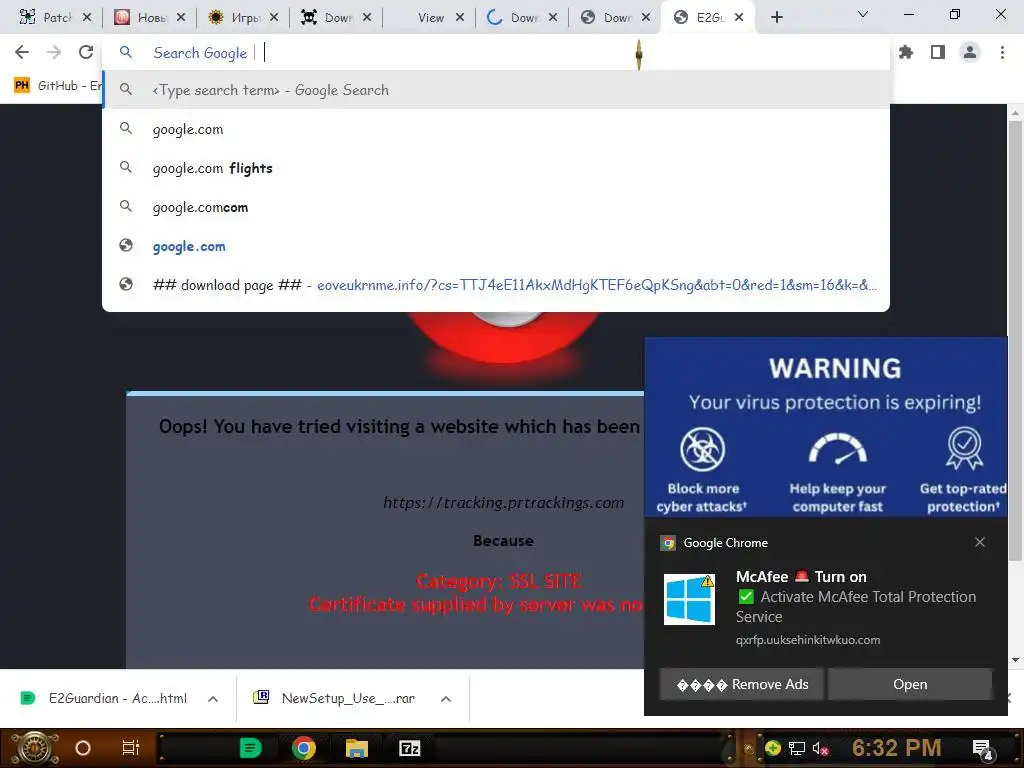
Task: Click the Search Google address bar field
Action: [x=496, y=53]
